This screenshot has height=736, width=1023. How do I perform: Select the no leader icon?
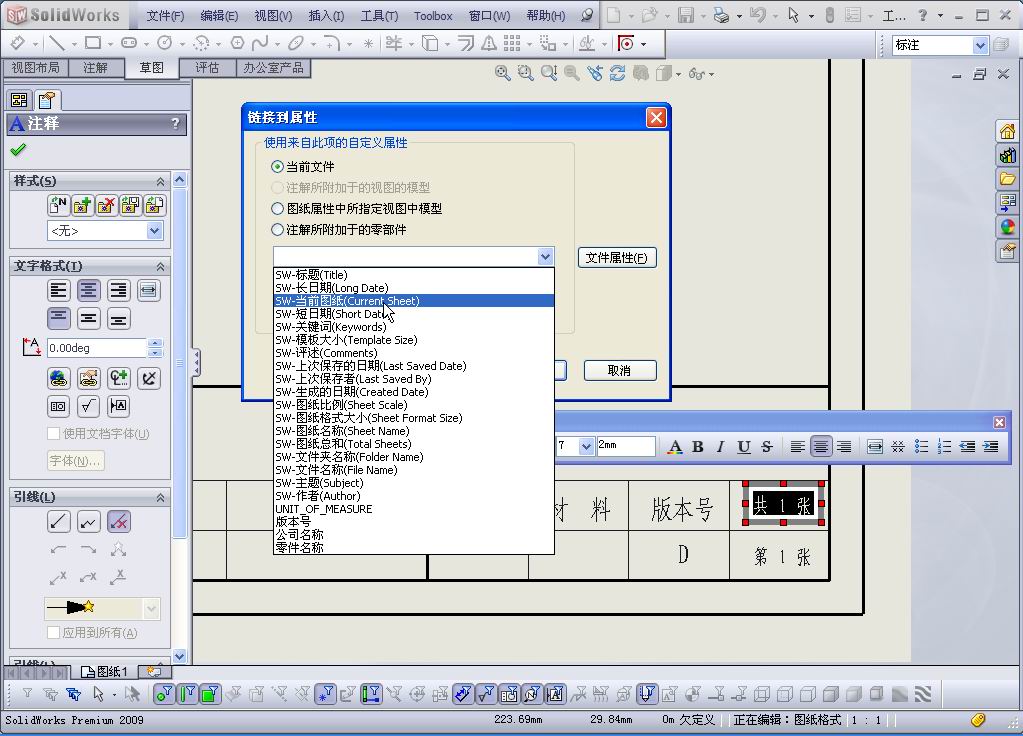pos(119,521)
